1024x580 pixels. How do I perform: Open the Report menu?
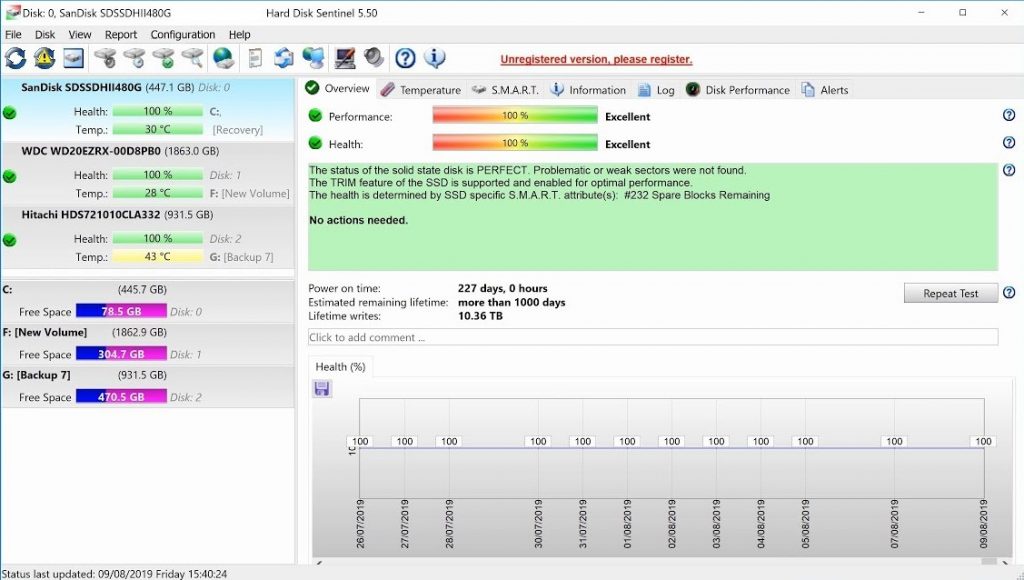(121, 34)
